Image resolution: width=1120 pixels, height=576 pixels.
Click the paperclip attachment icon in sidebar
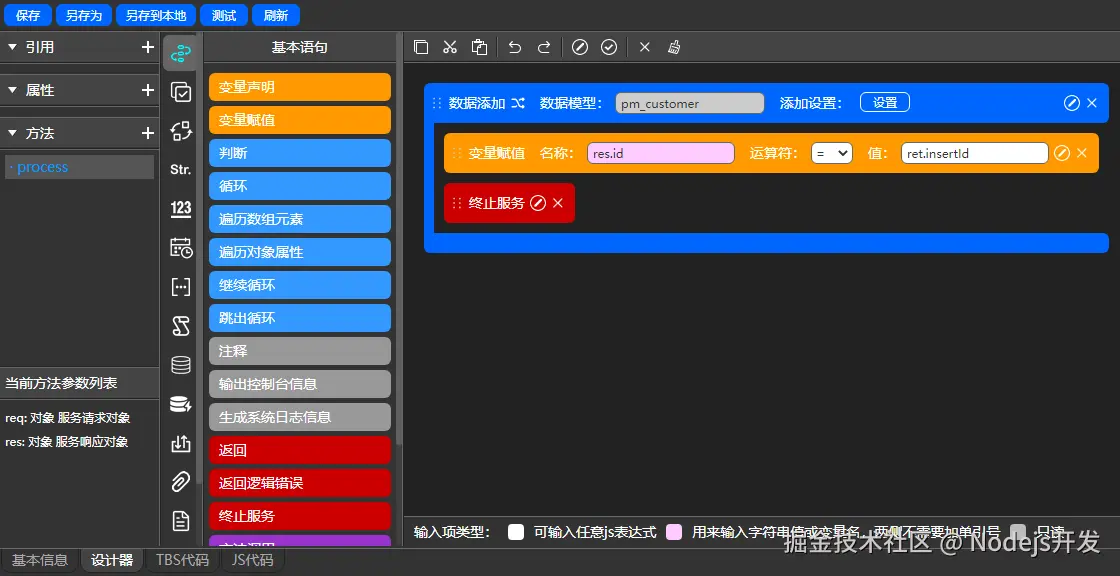(180, 481)
